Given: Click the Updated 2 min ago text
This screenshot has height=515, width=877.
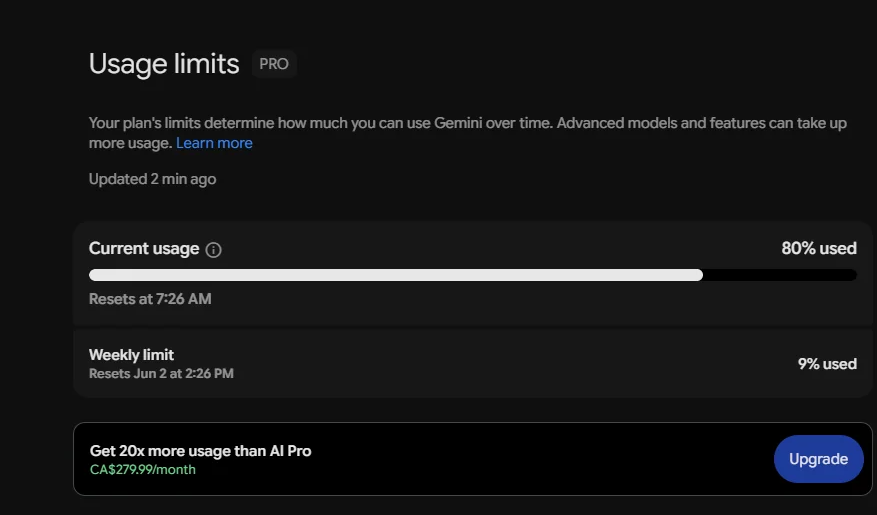Looking at the screenshot, I should [152, 179].
